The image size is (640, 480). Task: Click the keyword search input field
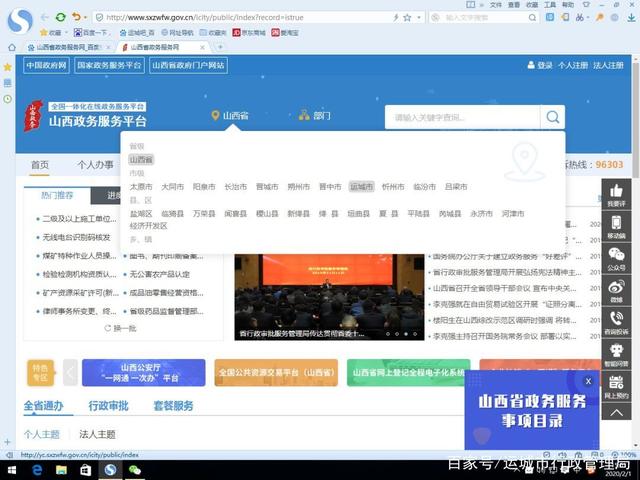tap(463, 117)
